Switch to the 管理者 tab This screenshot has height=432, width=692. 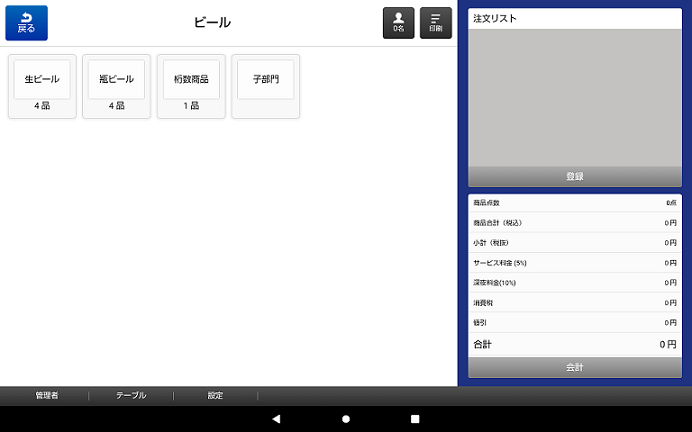(47, 396)
